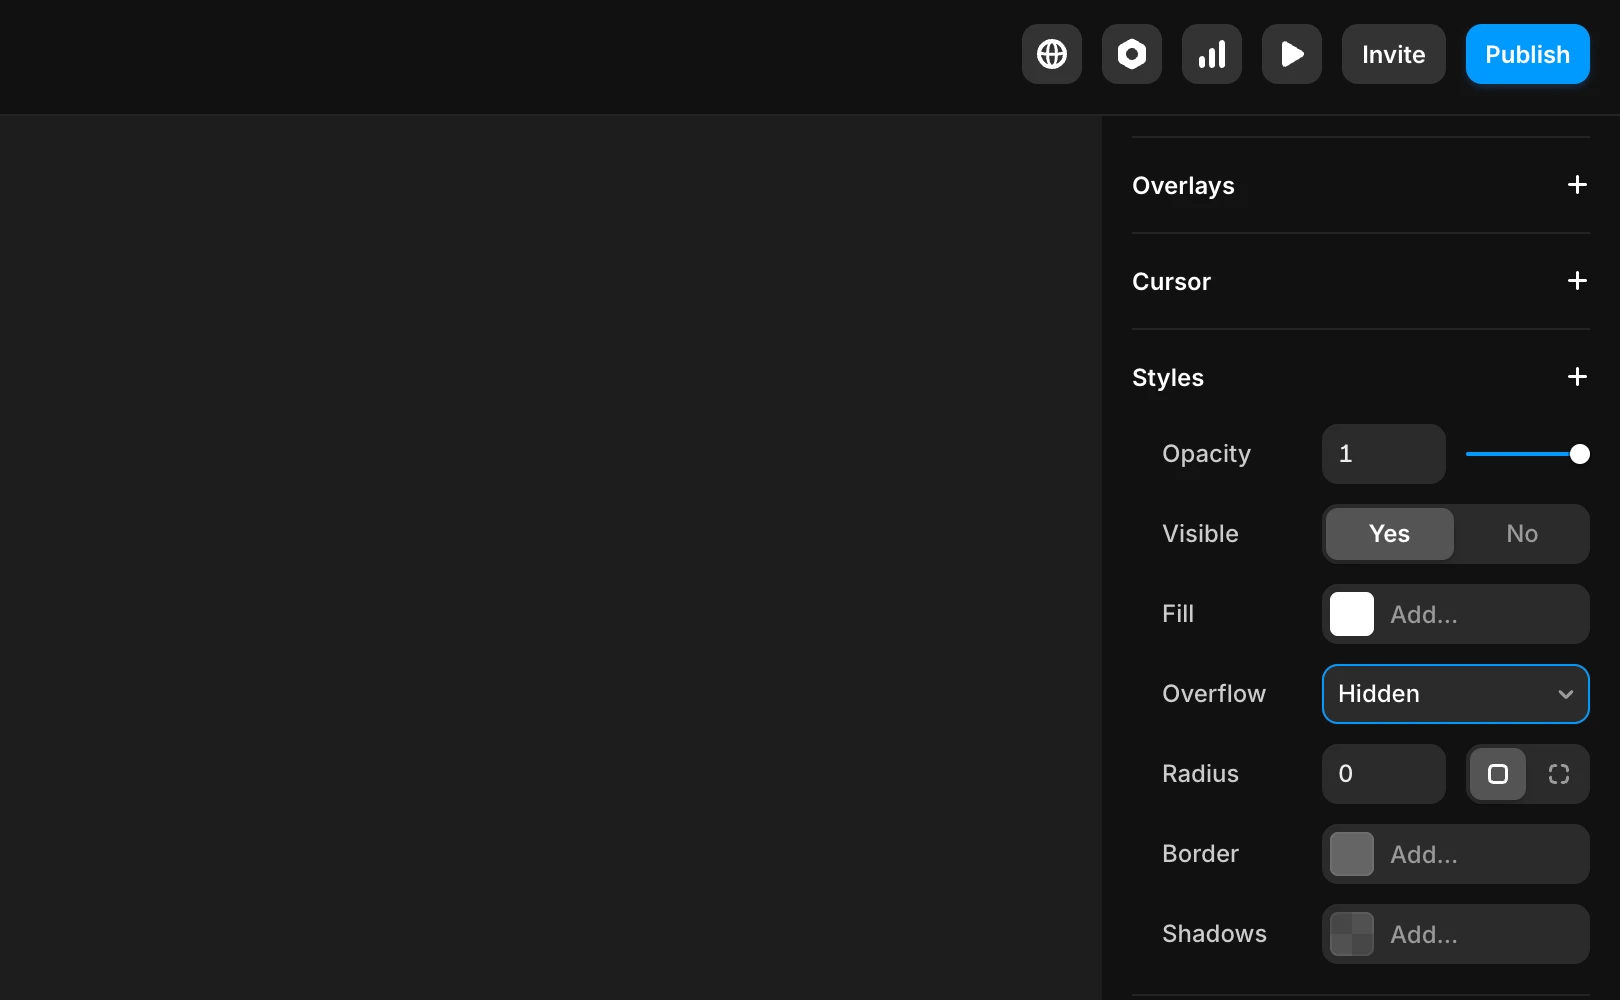
Task: Click the Fill label
Action: pyautogui.click(x=1178, y=614)
